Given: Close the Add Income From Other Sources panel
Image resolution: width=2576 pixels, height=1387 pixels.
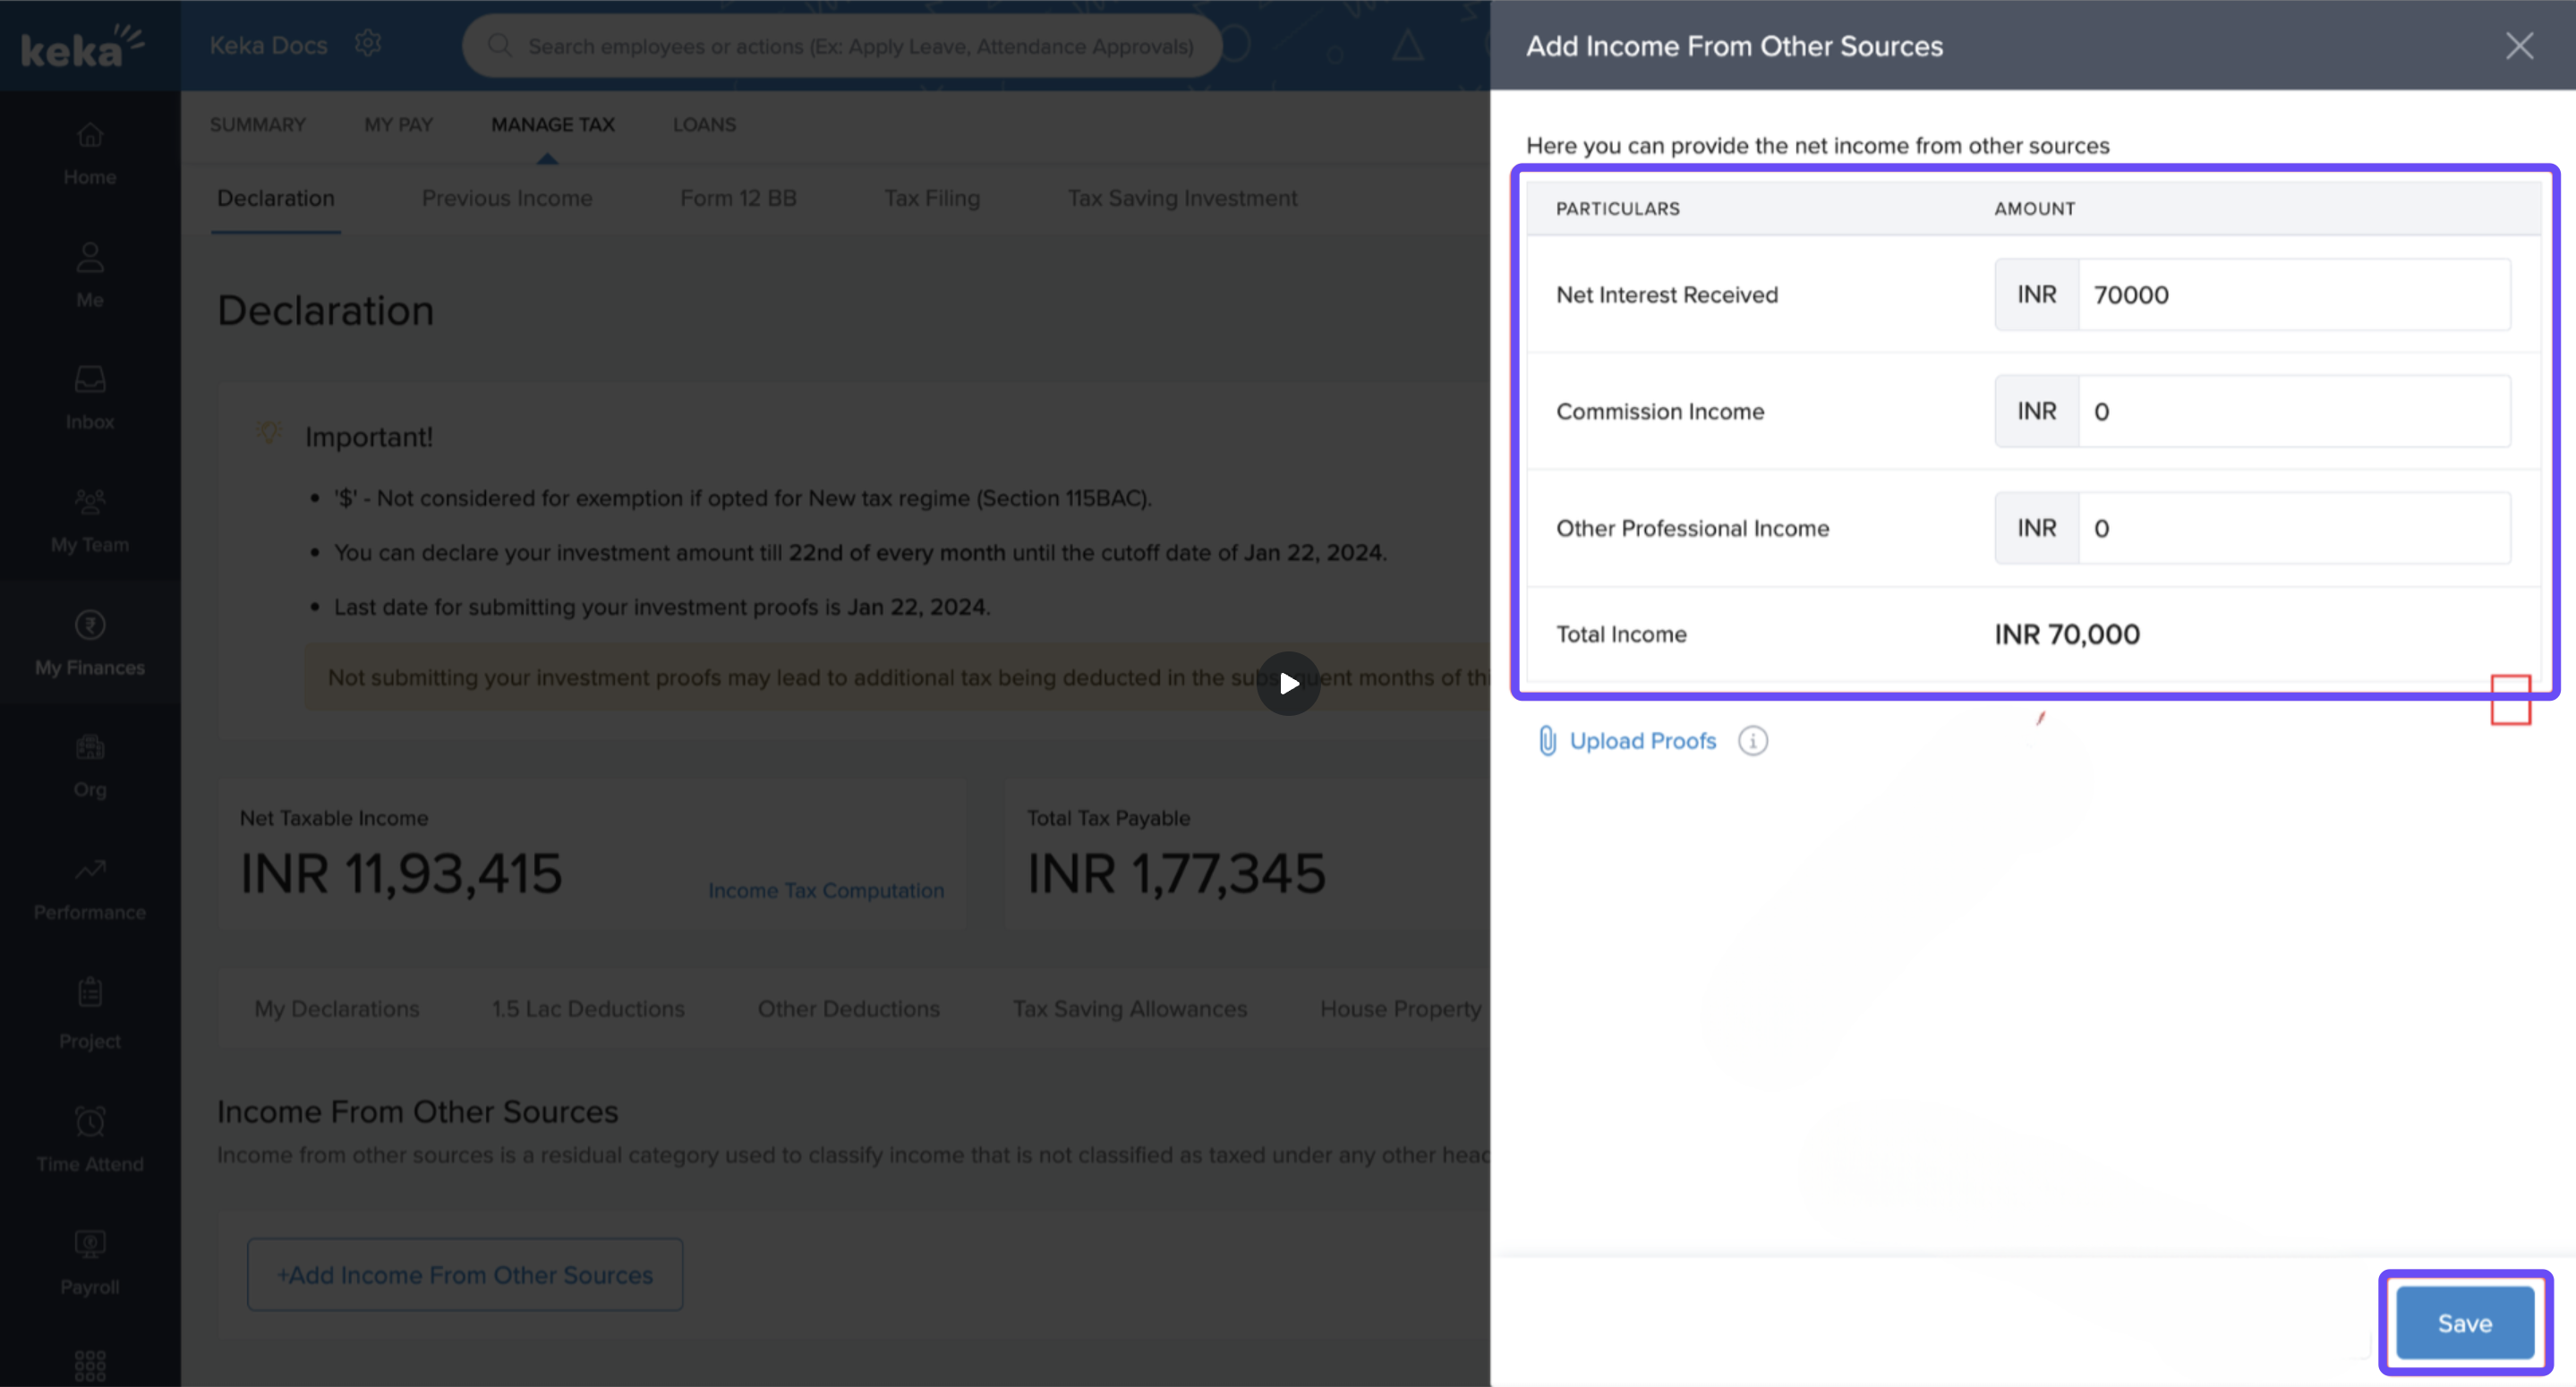Looking at the screenshot, I should [x=2519, y=46].
